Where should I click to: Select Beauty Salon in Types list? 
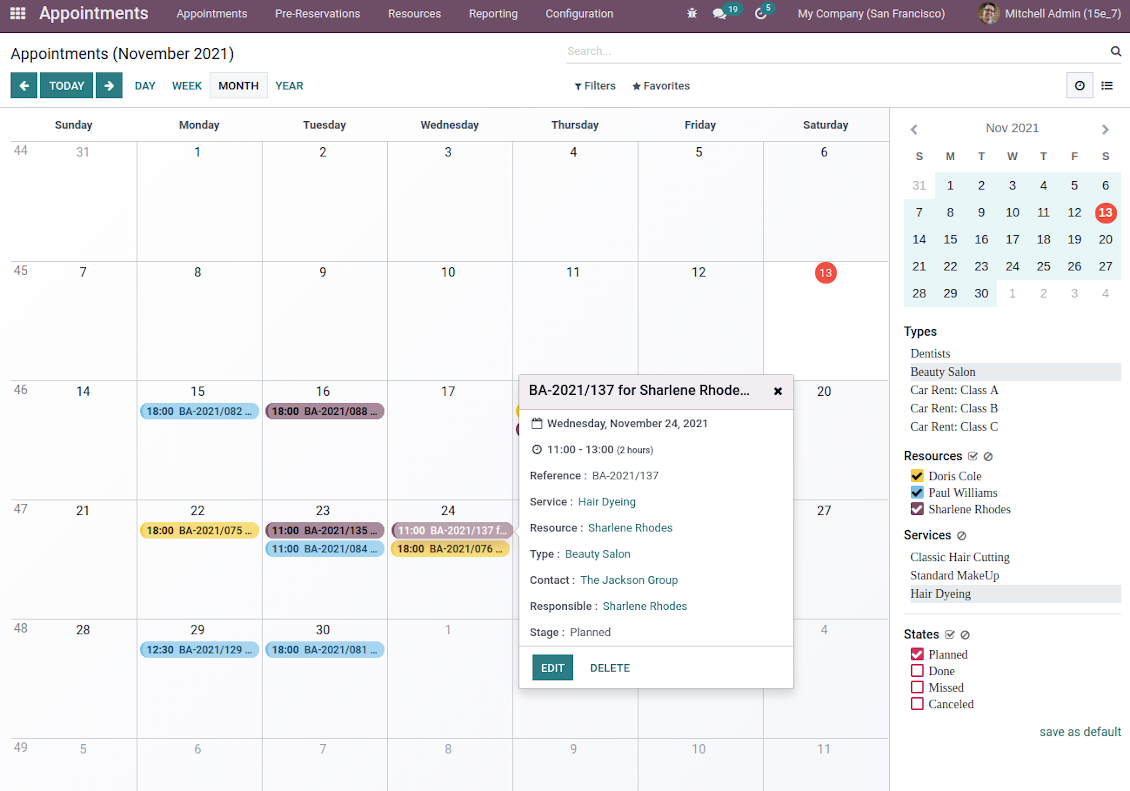coord(1013,372)
